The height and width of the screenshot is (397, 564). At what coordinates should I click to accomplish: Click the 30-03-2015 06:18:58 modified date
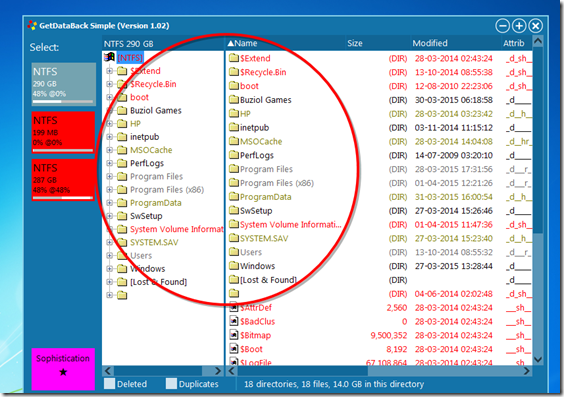tap(454, 100)
